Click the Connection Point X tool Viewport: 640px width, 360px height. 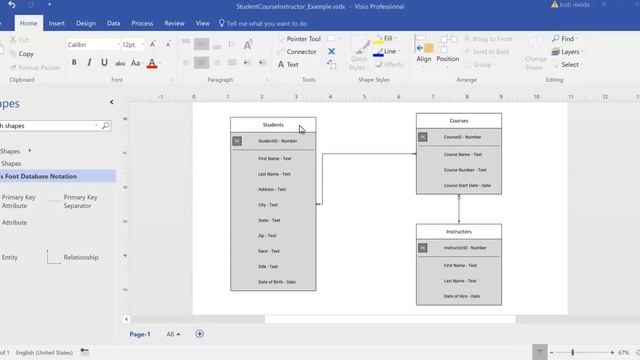[x=331, y=51]
